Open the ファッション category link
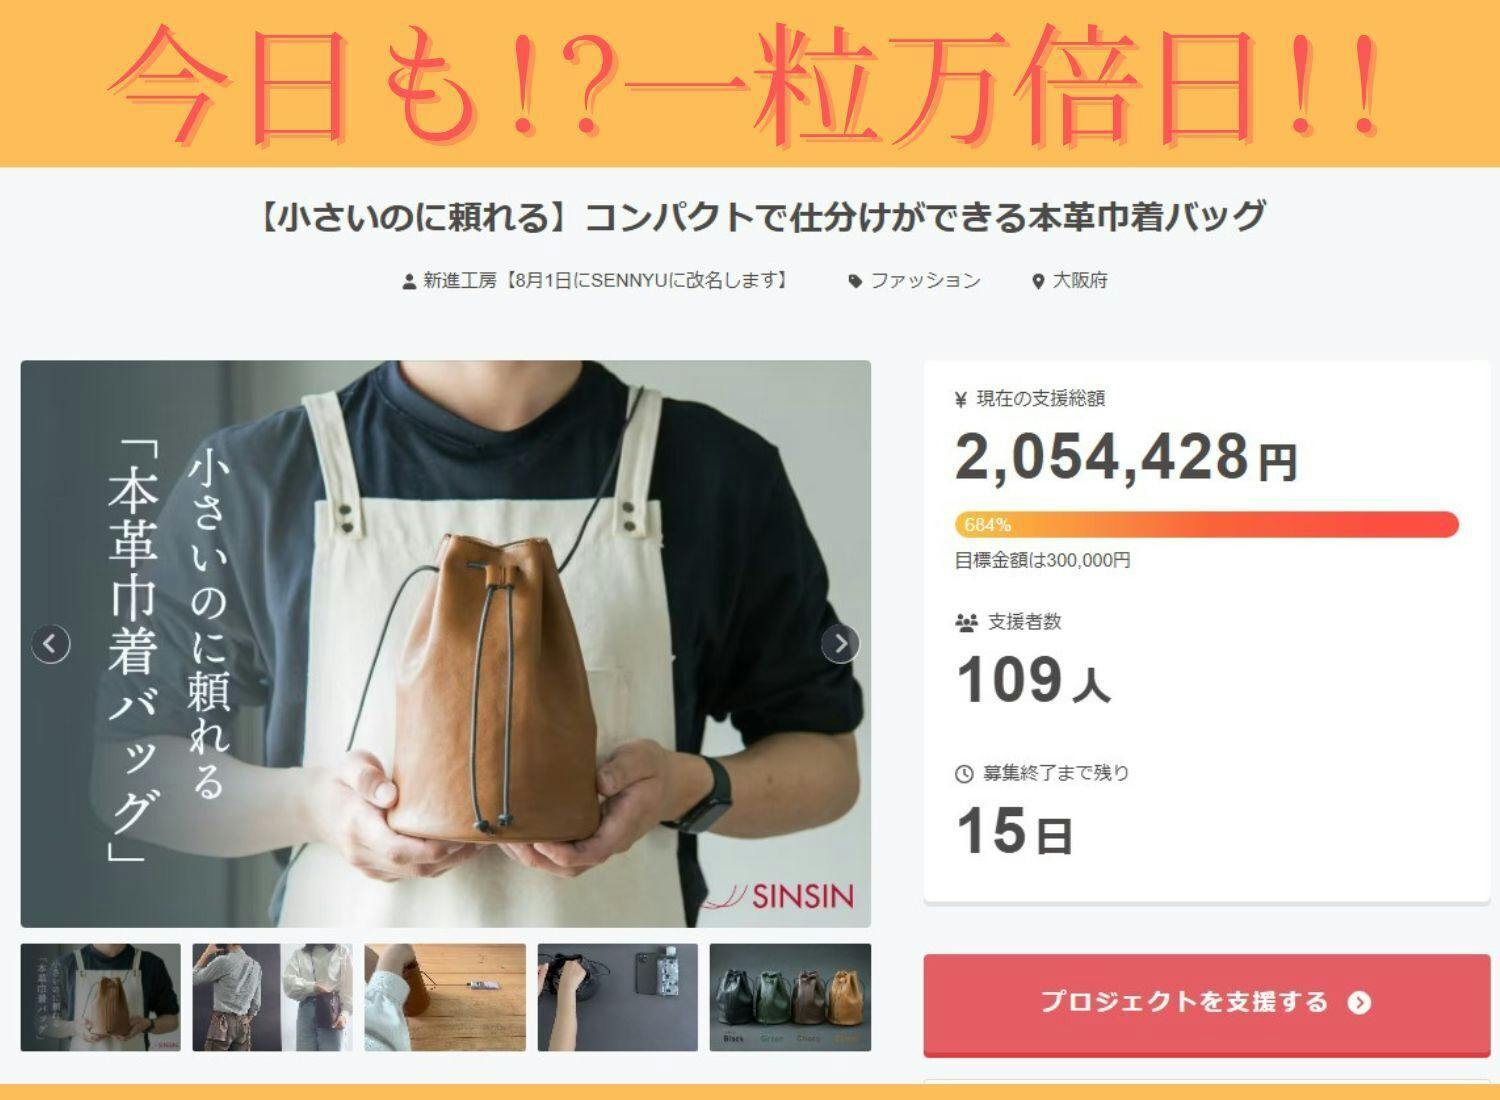This screenshot has width=1500, height=1100. pyautogui.click(x=925, y=281)
